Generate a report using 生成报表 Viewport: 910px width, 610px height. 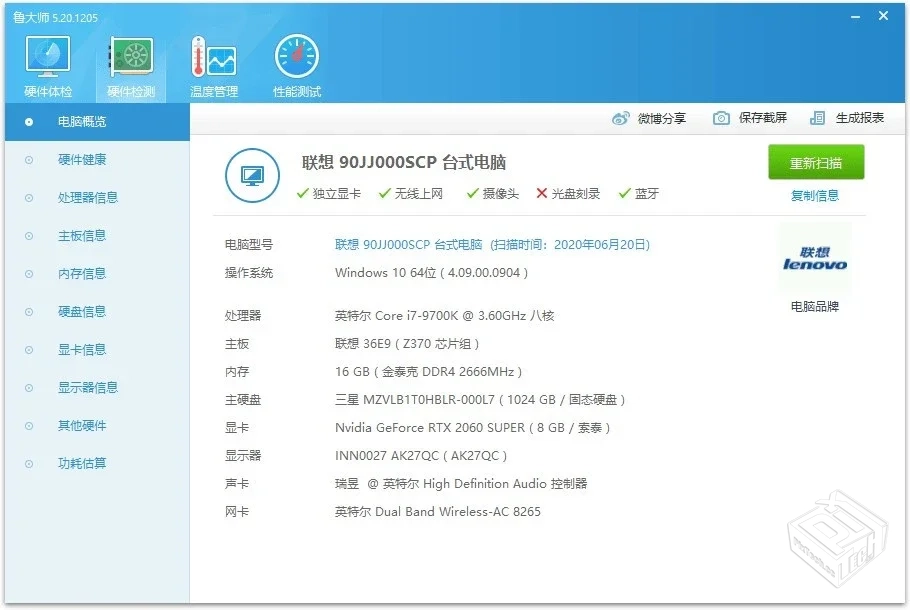pos(850,117)
